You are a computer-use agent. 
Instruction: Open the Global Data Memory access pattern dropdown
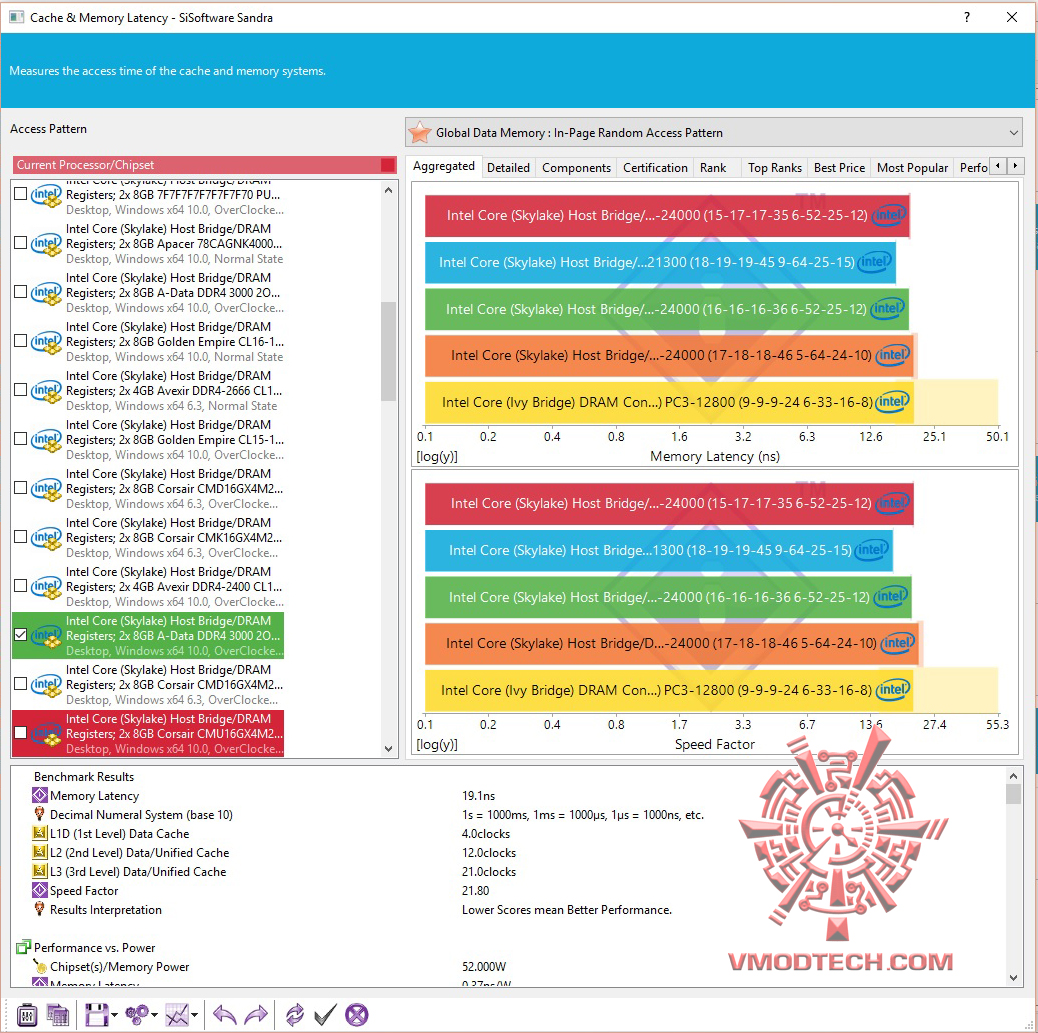click(714, 132)
